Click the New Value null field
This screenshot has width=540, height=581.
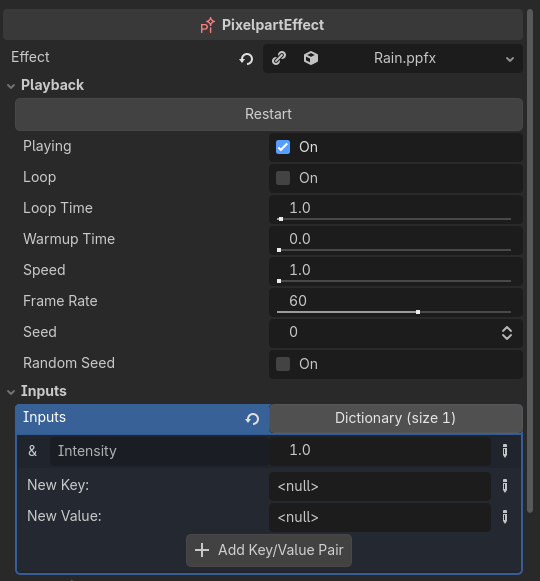click(x=380, y=517)
